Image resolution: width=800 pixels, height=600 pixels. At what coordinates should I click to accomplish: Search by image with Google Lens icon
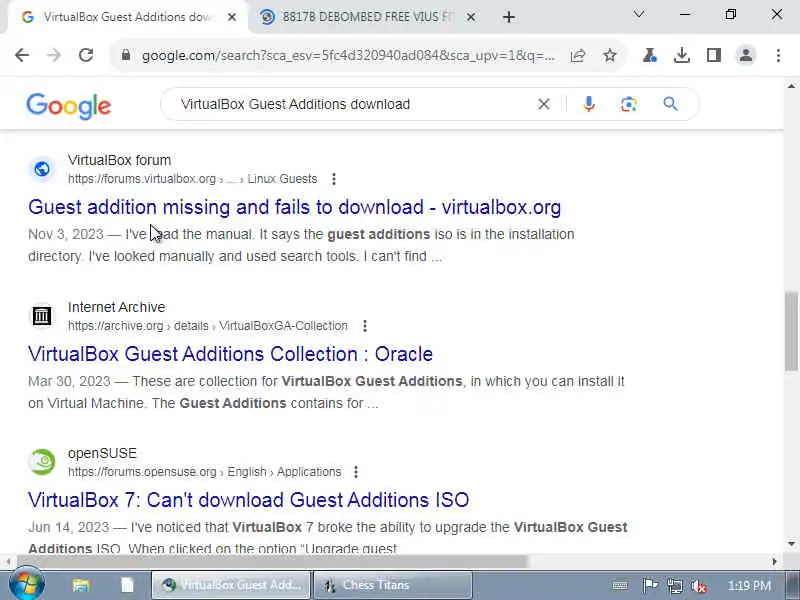coord(629,104)
